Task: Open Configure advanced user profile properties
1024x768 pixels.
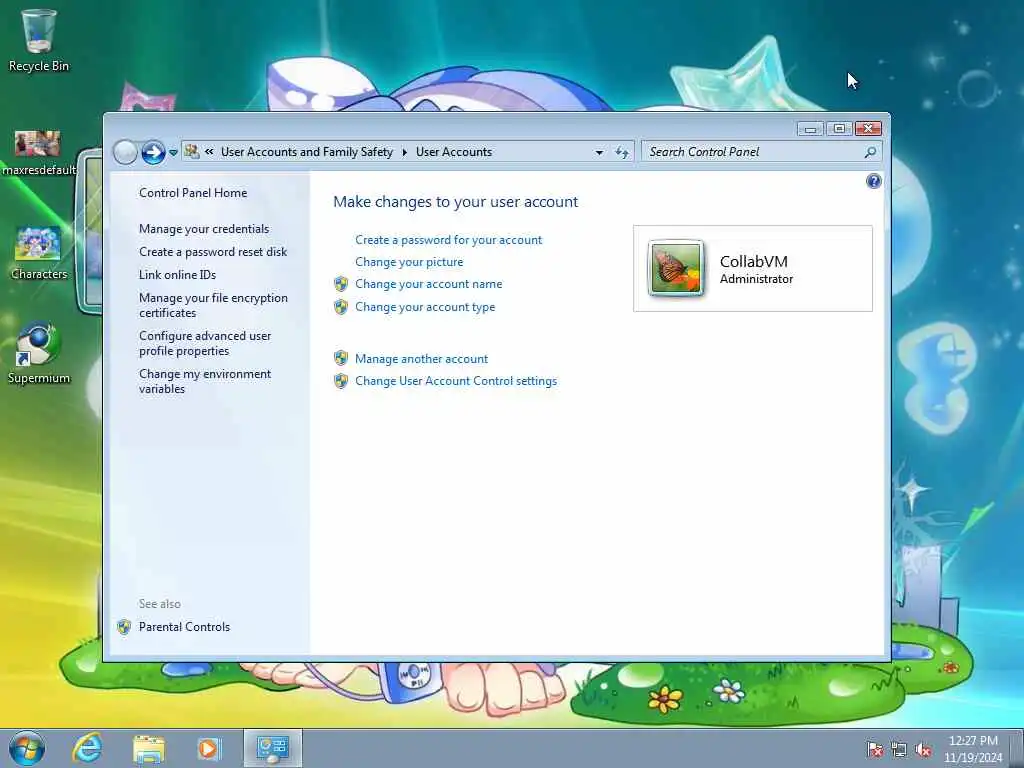Action: coord(204,343)
